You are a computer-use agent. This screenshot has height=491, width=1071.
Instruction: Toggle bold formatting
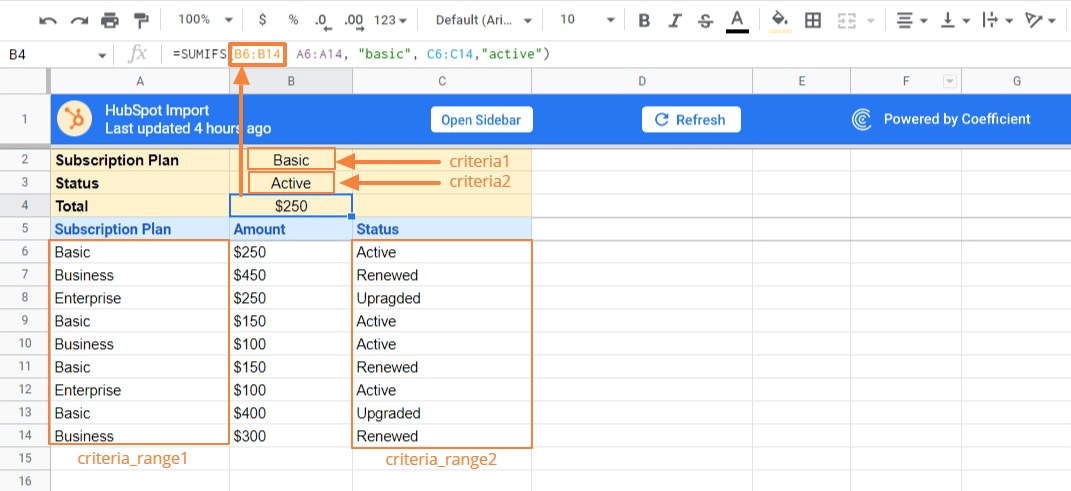click(644, 20)
